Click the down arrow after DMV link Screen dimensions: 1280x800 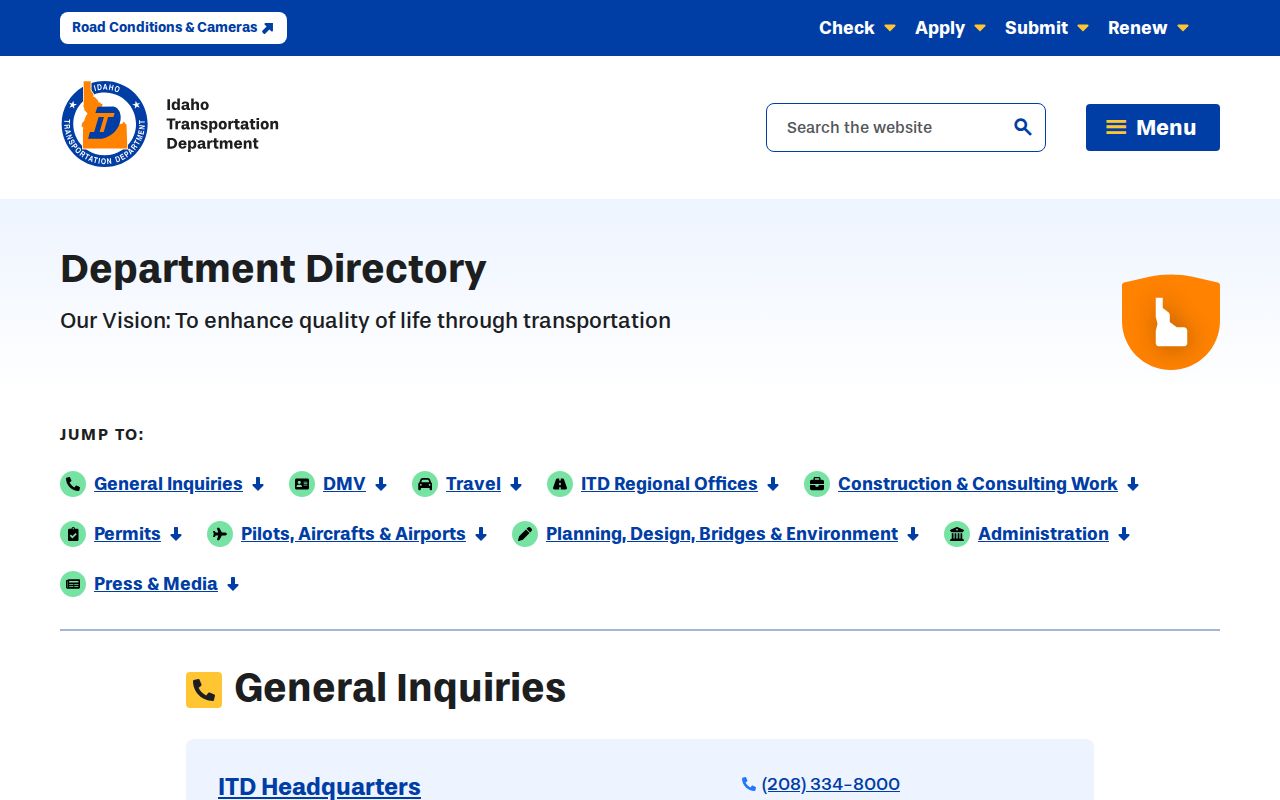point(381,484)
